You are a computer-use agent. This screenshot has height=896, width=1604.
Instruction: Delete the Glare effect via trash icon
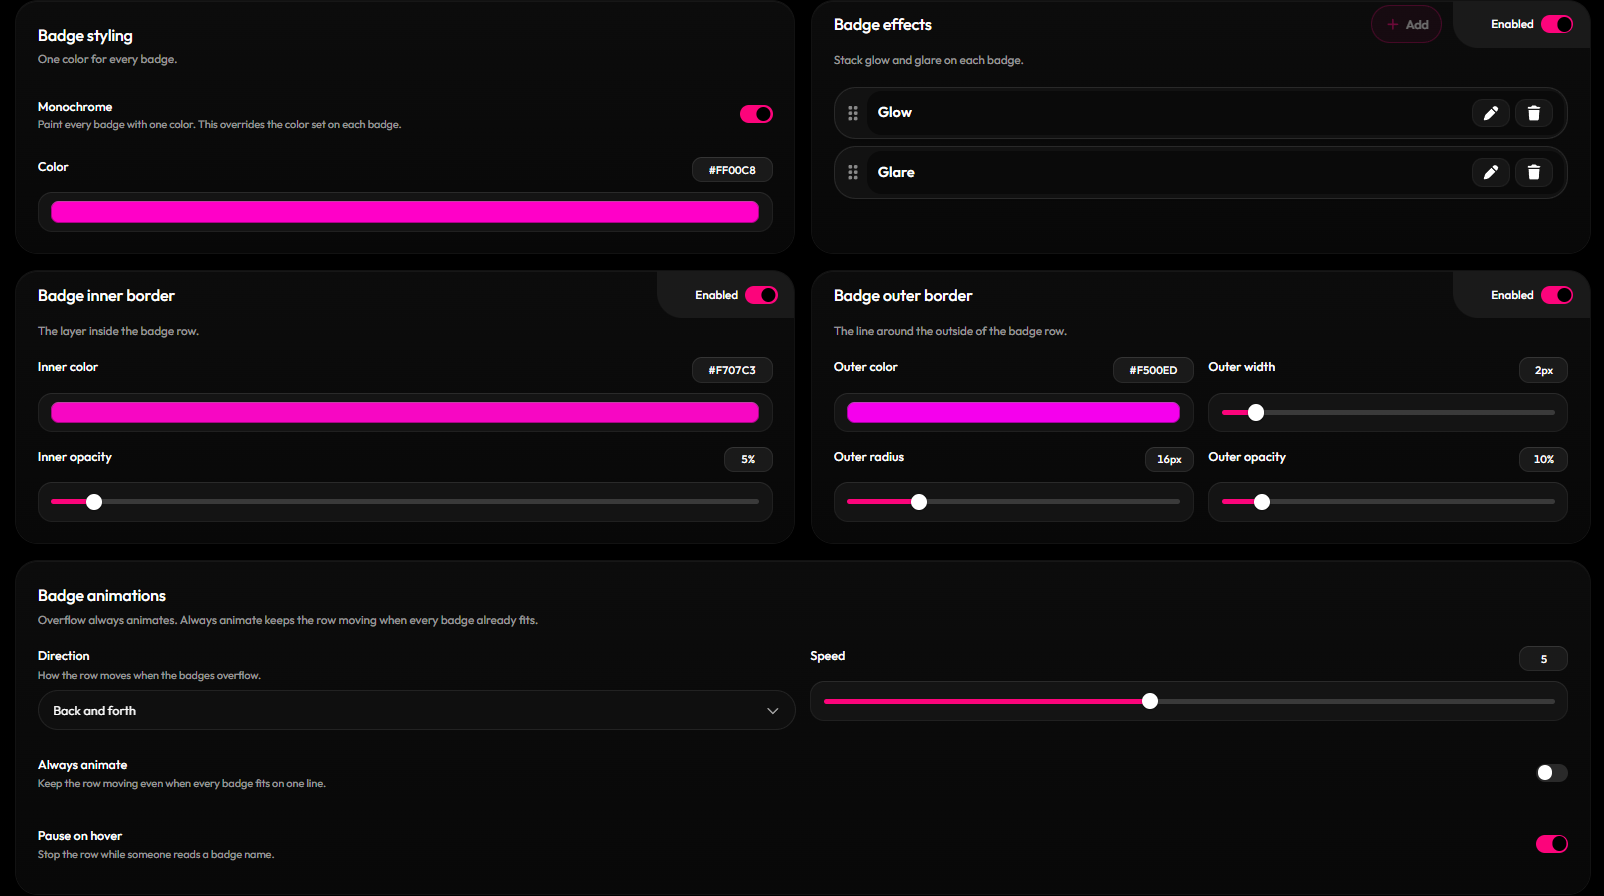[x=1534, y=173]
